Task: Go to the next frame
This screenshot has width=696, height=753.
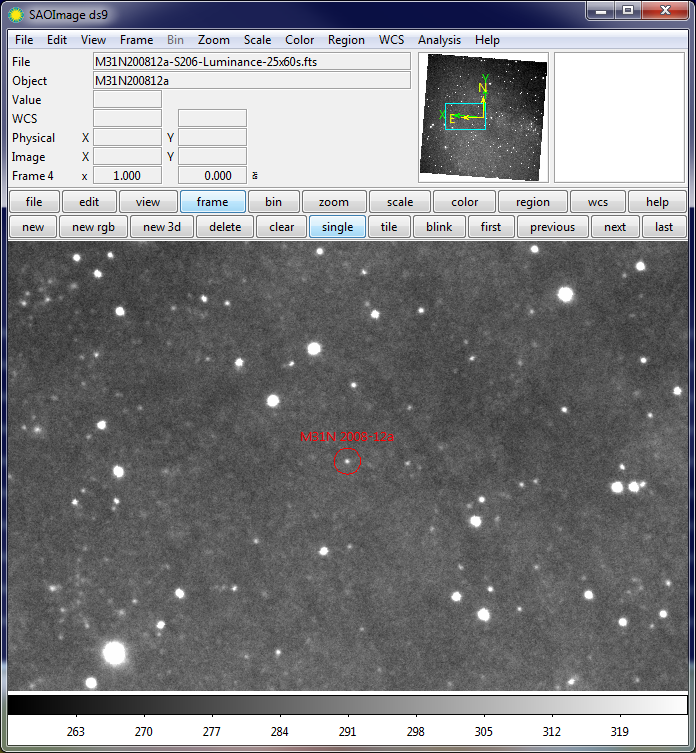Action: 615,226
